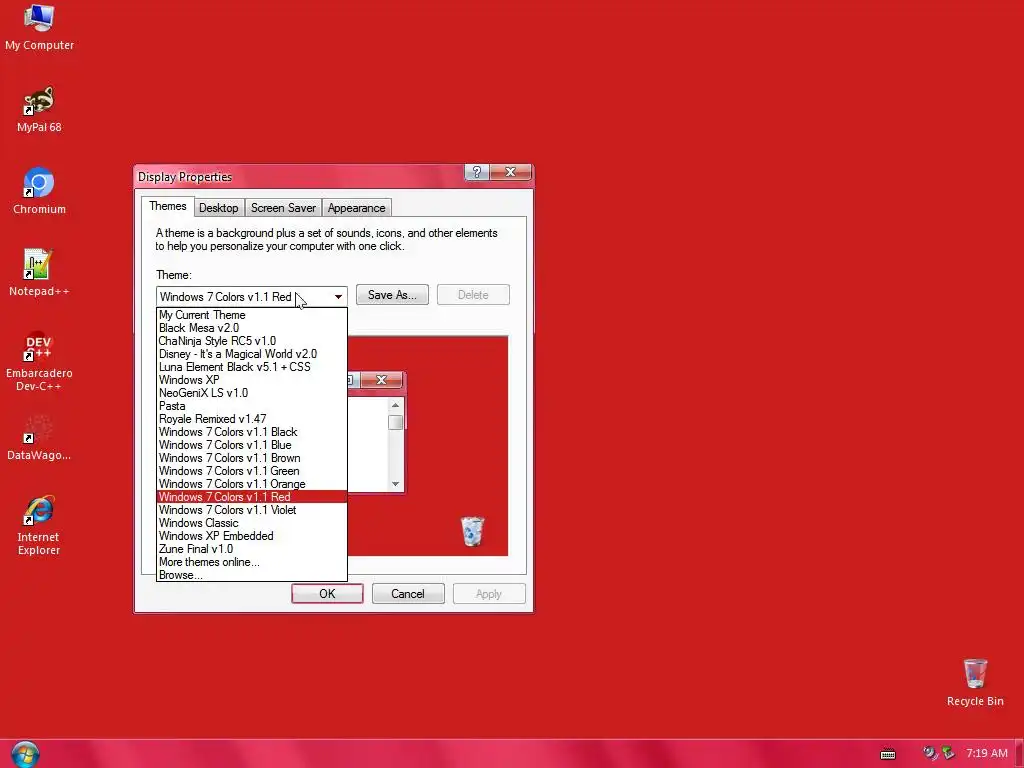
Task: Choose ChaNinja Style RC5 v1.0 theme
Action: (x=252, y=341)
